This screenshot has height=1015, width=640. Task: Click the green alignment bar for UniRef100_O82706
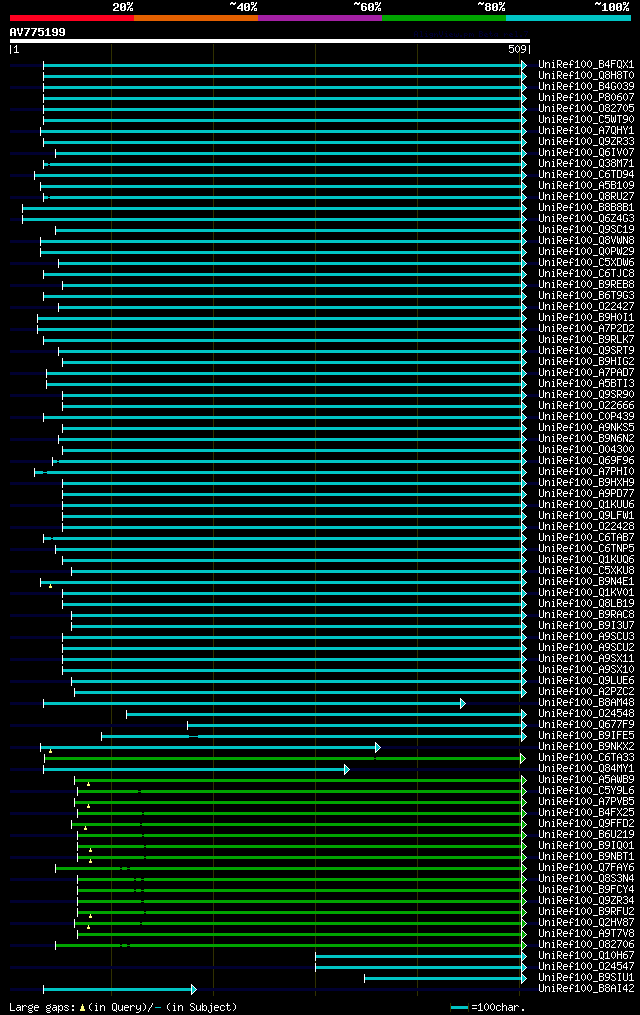point(291,945)
